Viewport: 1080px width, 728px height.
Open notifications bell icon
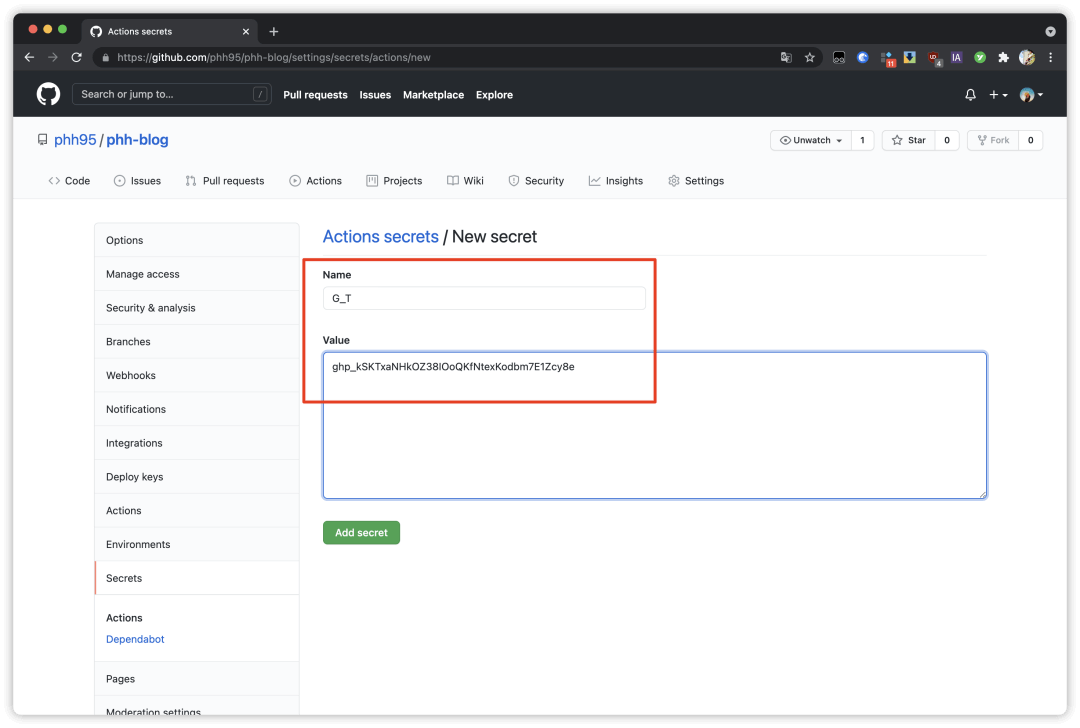point(970,94)
